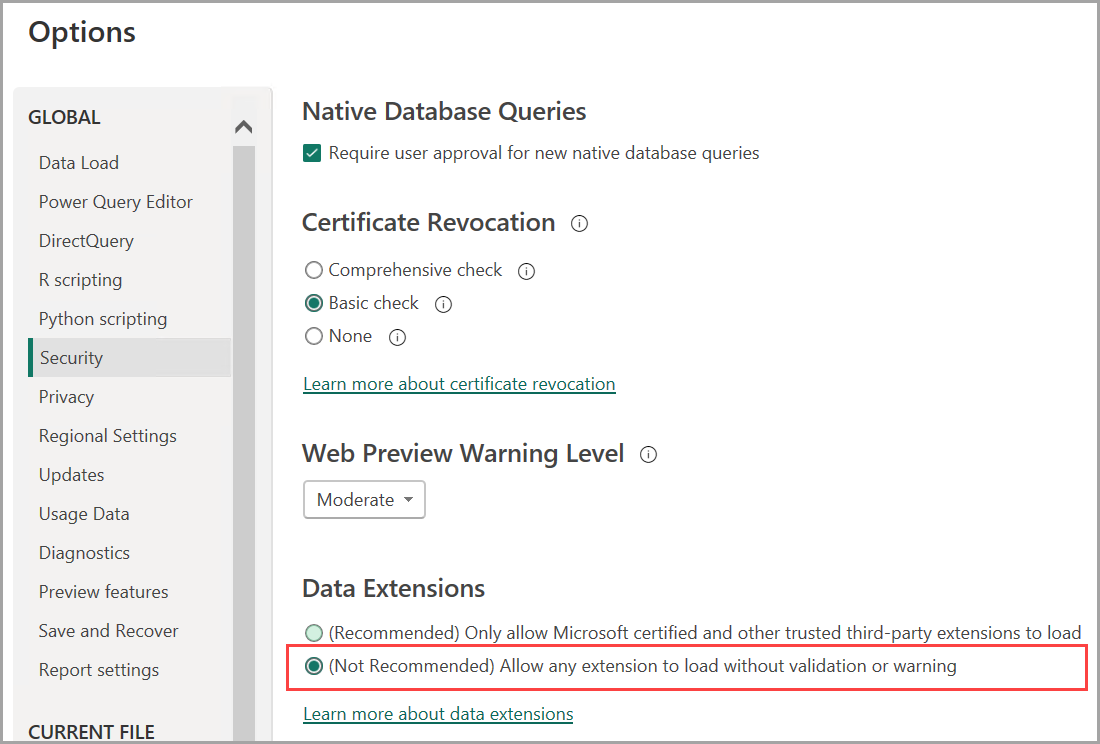
Task: Open Regional Settings in sidebar
Action: coord(107,436)
